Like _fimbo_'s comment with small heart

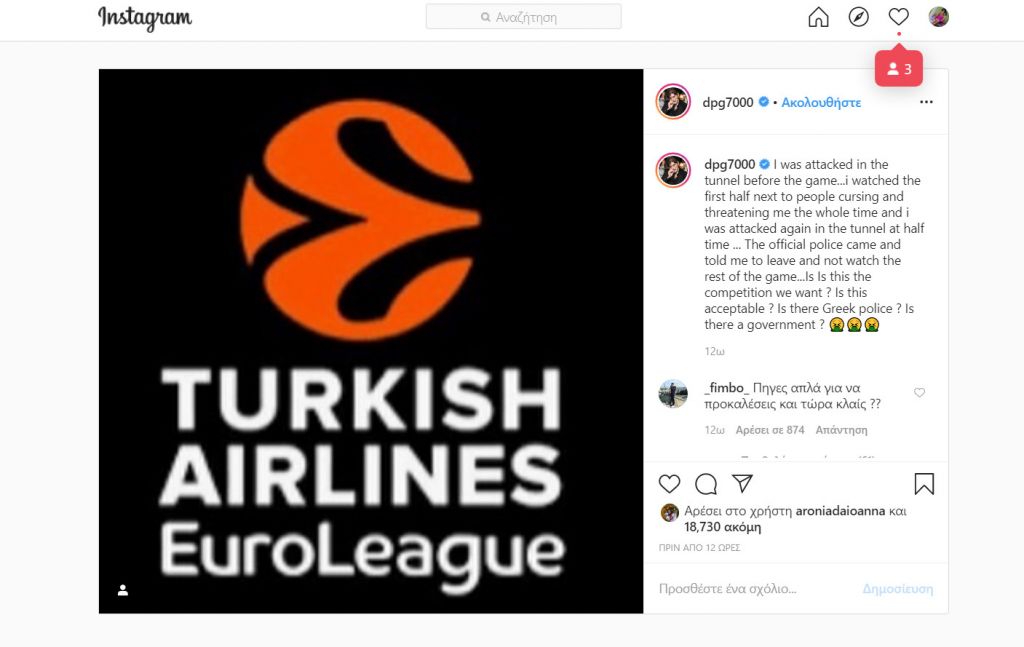point(920,392)
